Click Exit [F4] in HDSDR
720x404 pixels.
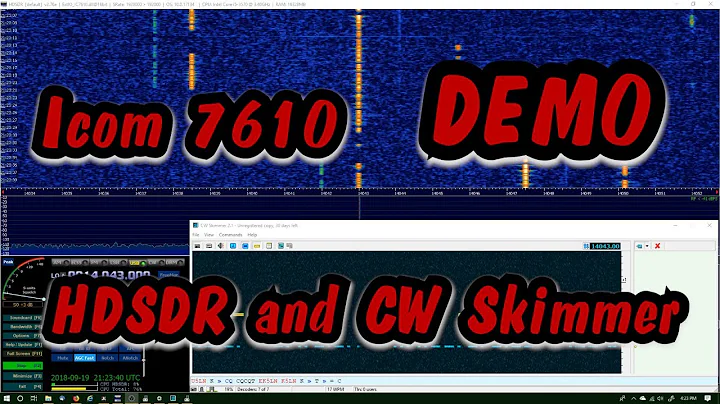(23, 387)
